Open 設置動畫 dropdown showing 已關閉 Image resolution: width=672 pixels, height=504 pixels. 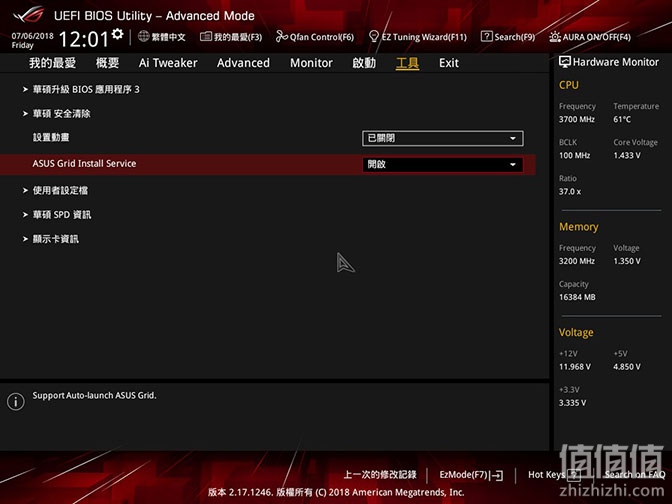click(442, 138)
